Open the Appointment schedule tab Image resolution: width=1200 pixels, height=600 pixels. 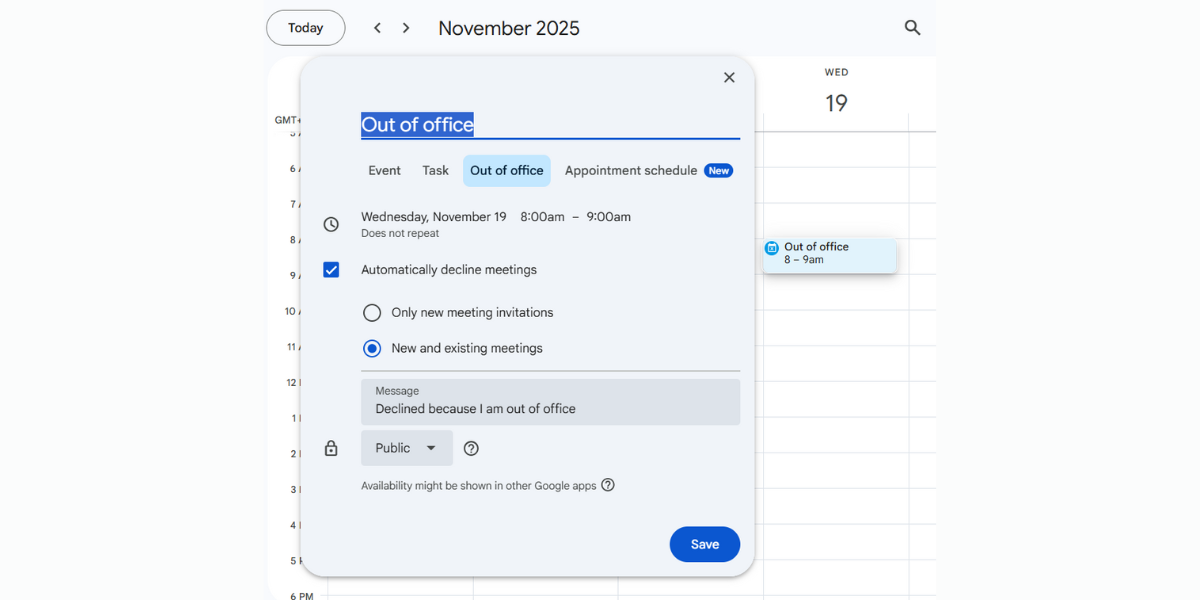630,170
